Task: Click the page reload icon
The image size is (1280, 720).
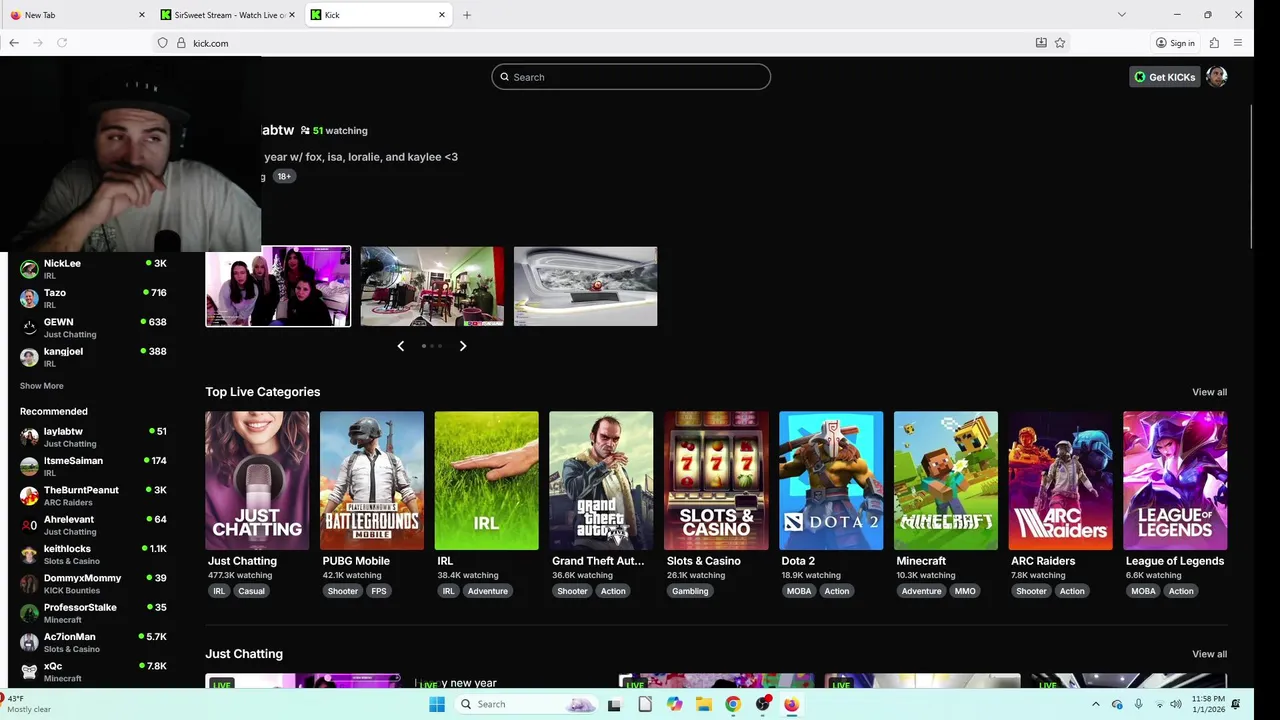Action: (x=62, y=43)
